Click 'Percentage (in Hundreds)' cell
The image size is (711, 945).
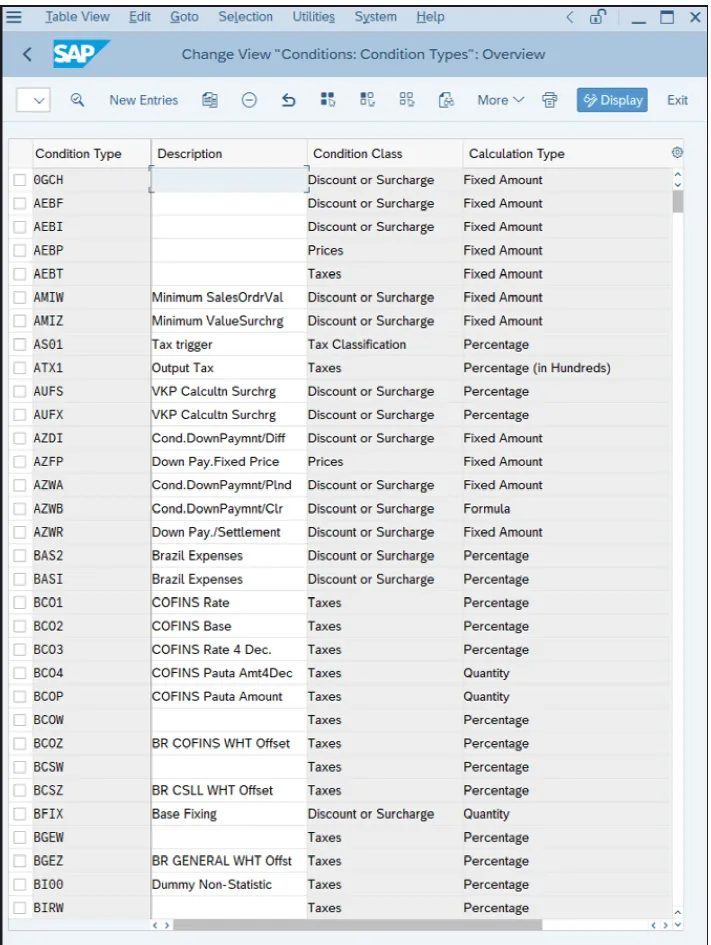click(x=566, y=368)
